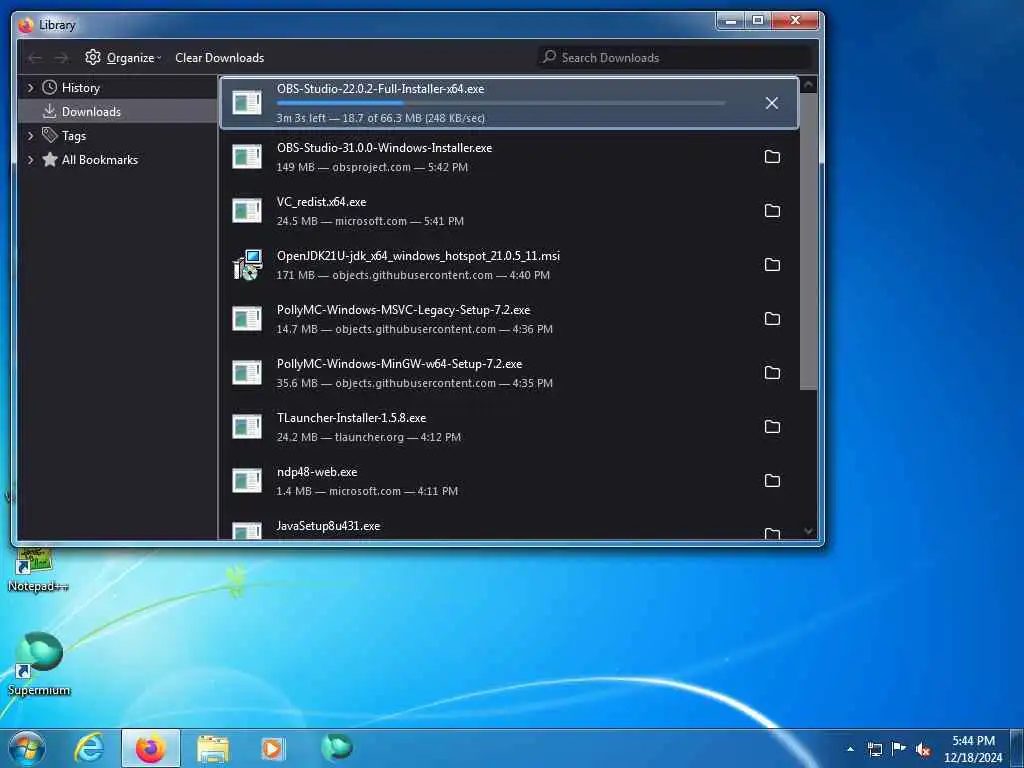Click Firefox taskbar button
The image size is (1024, 768).
150,748
